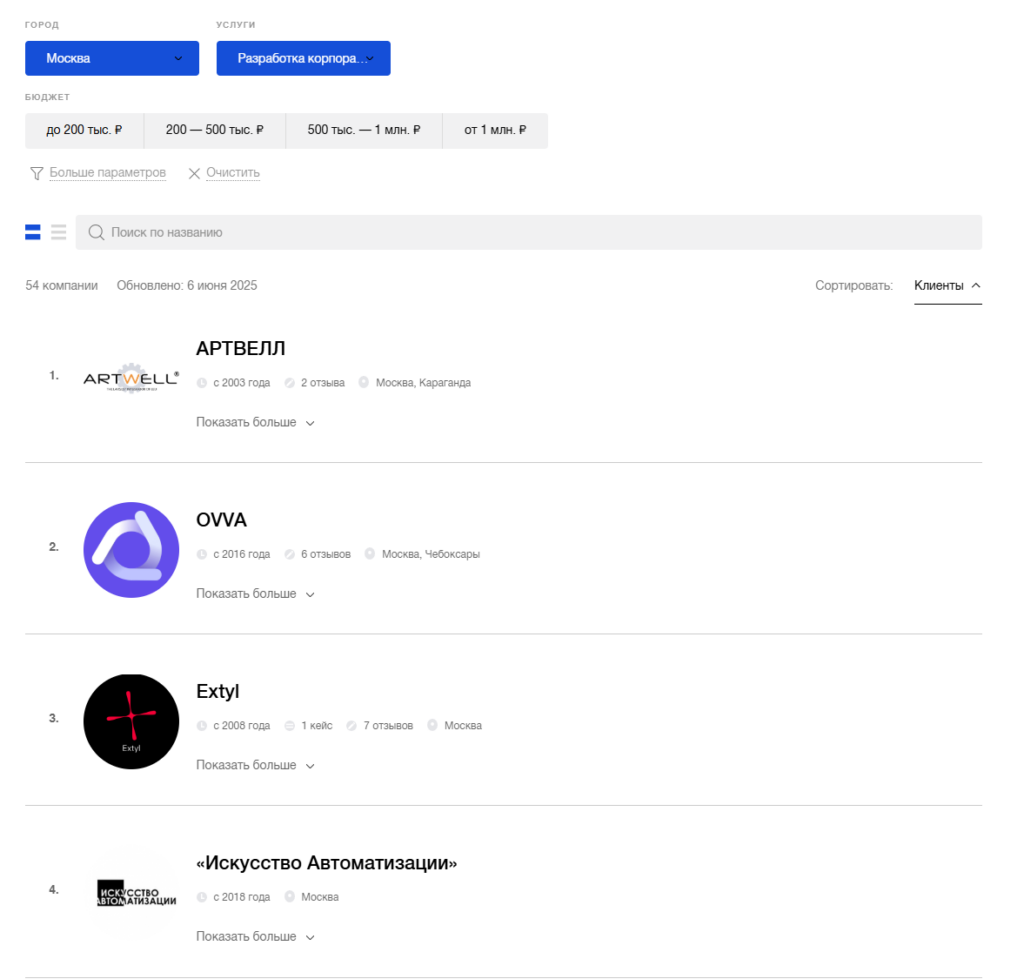The width and height of the screenshot is (1024, 979).
Task: Click the reviews icon next to 7 отзывов
Action: click(x=351, y=726)
